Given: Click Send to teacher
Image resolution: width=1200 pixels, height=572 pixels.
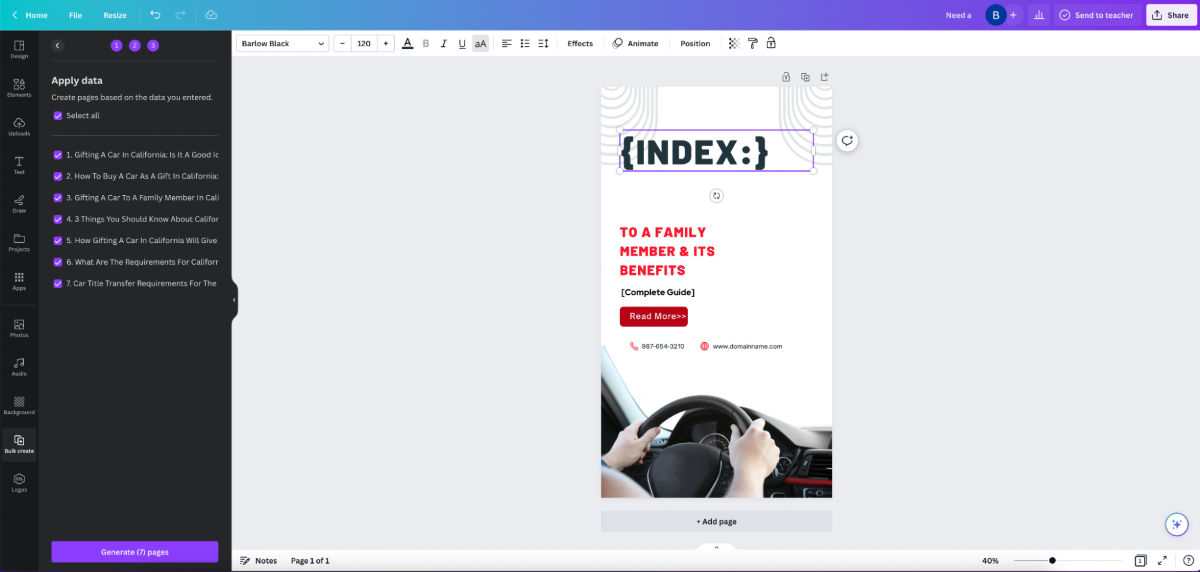Looking at the screenshot, I should 1096,15.
